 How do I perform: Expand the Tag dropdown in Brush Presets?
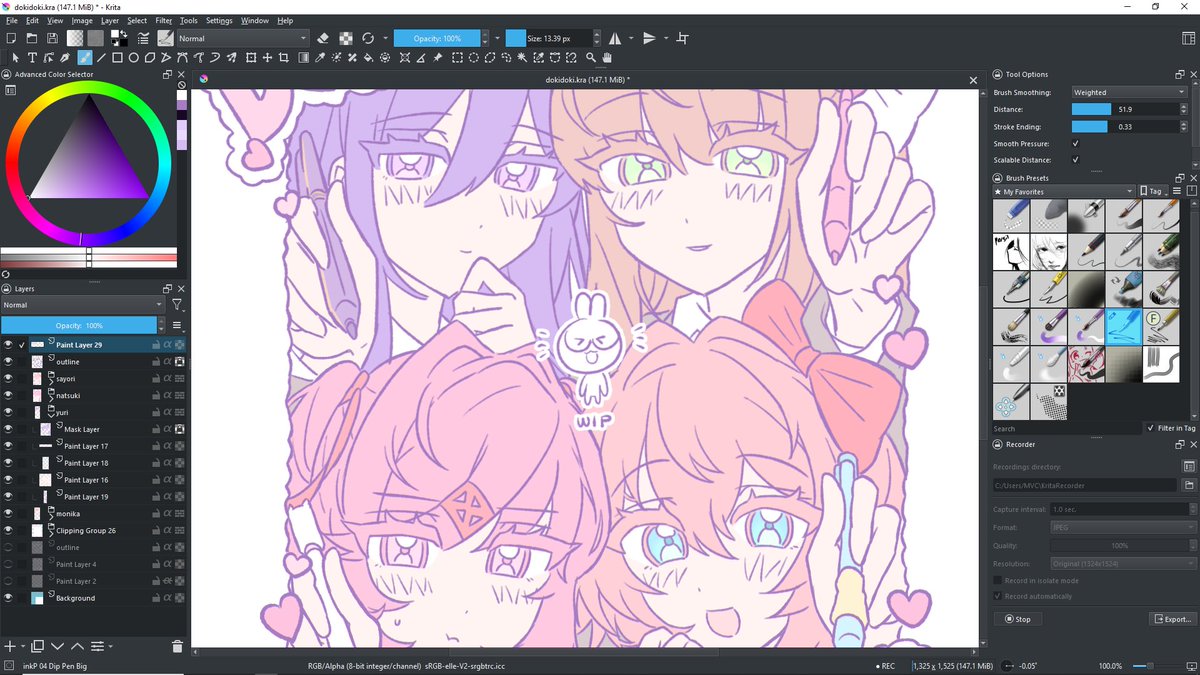click(1152, 190)
